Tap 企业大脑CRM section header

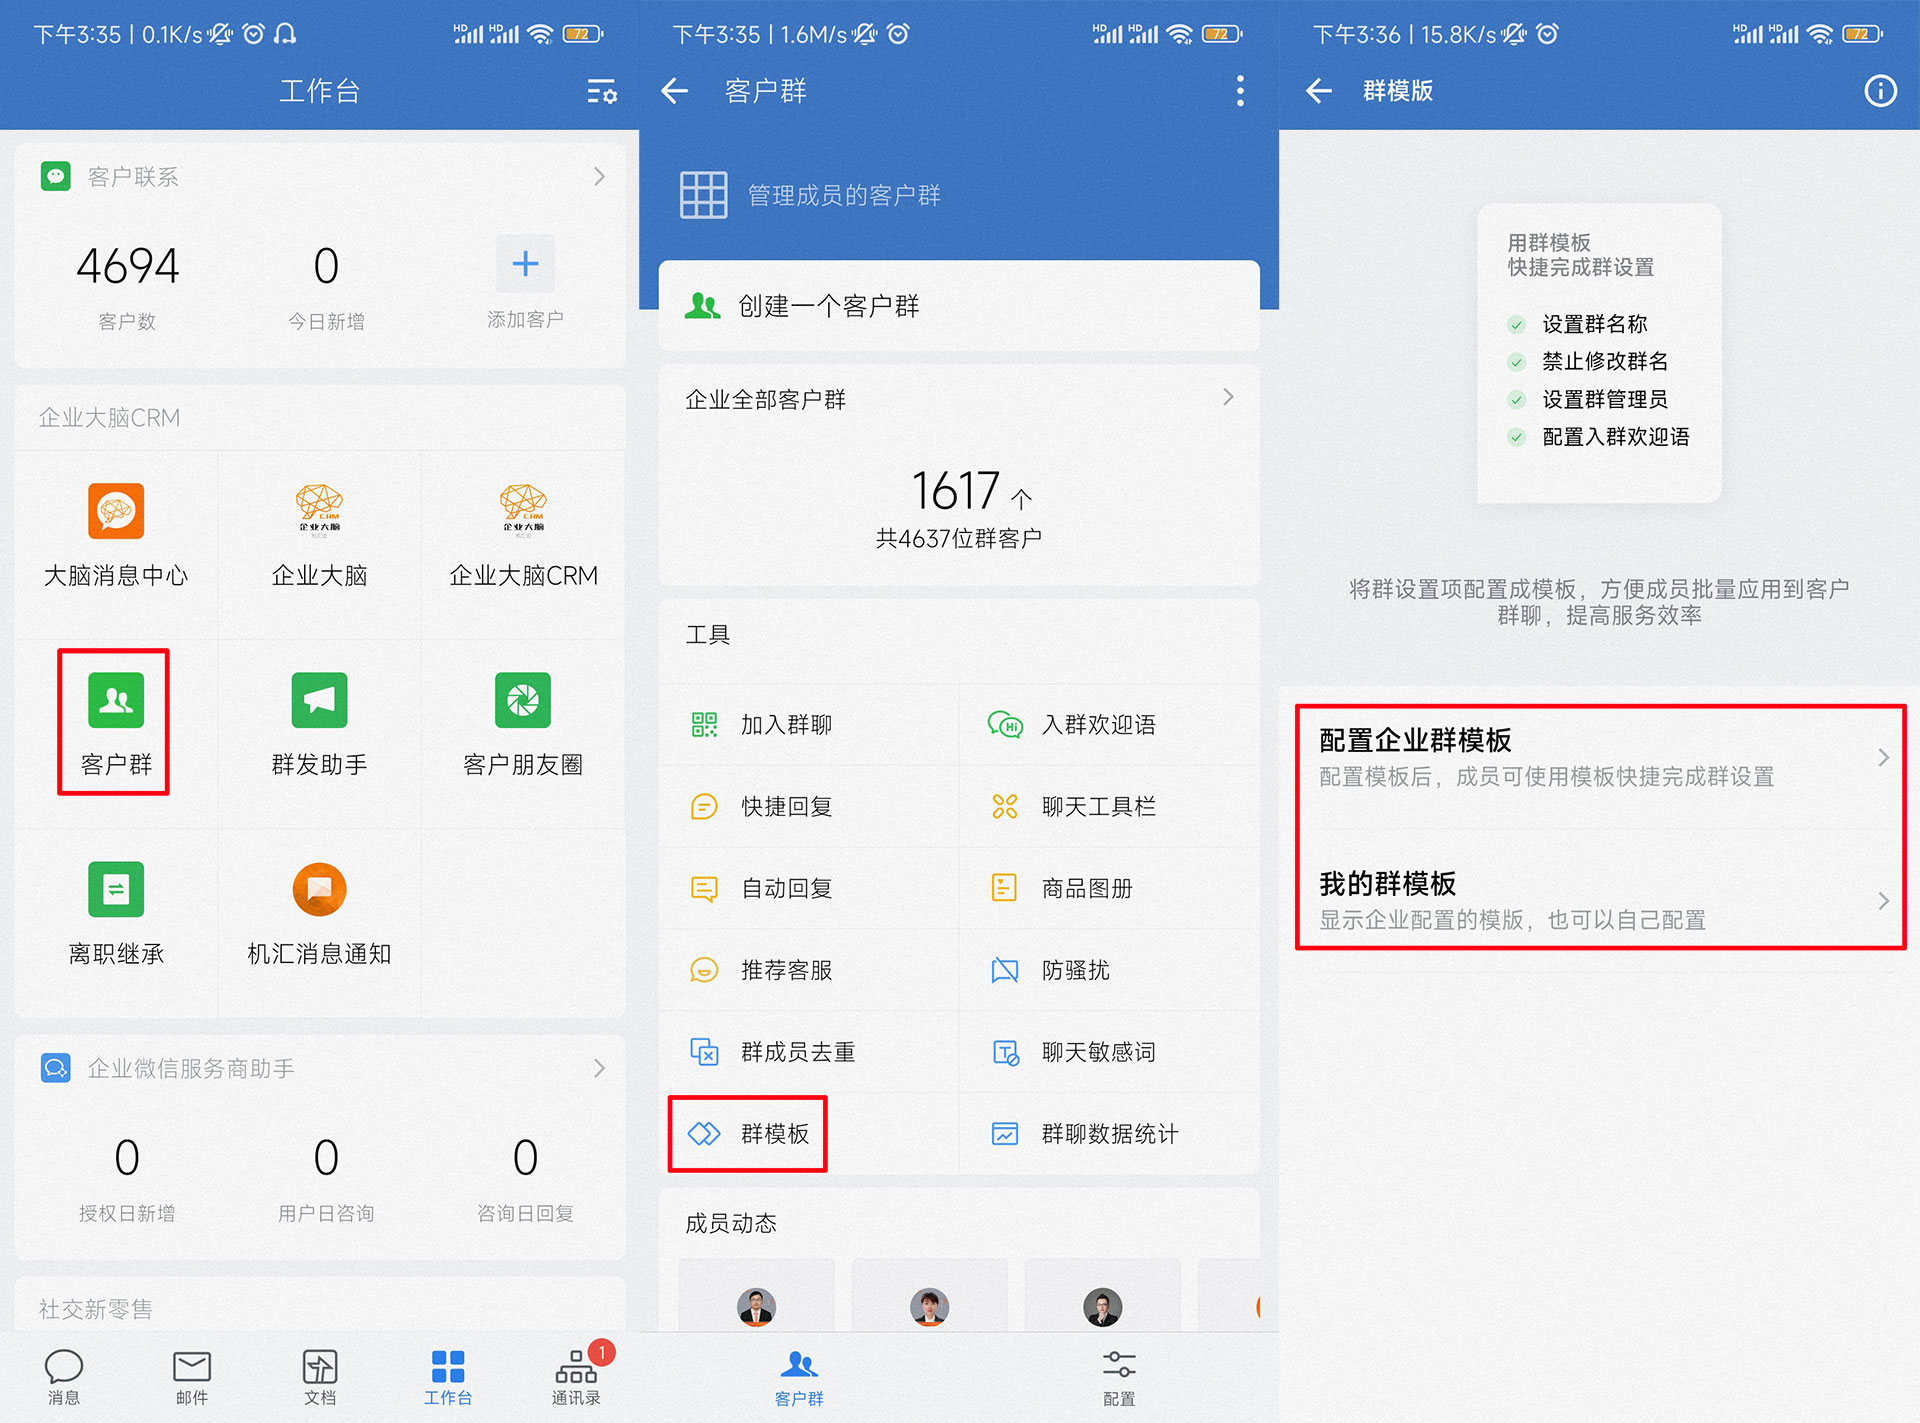pos(109,418)
